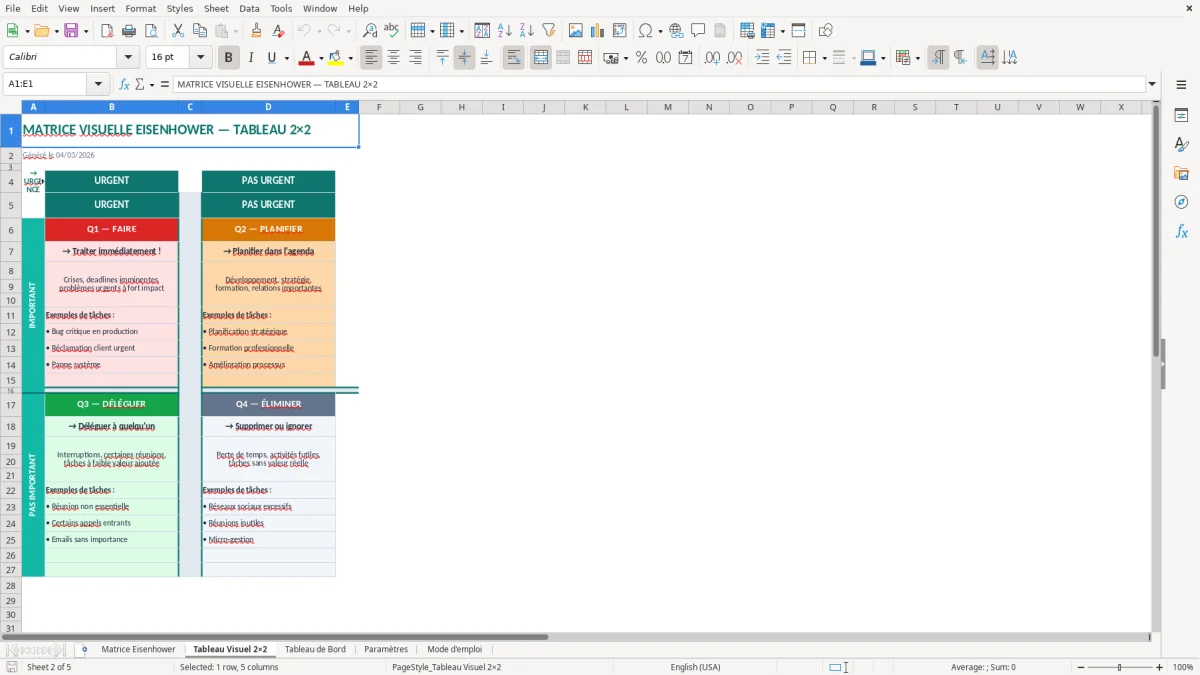Add a decimal place
This screenshot has width=1200, height=675.
(712, 58)
